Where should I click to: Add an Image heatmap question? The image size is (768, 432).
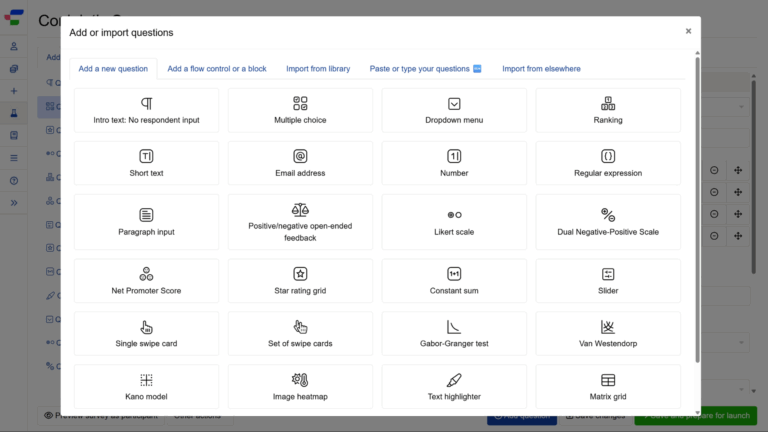tap(300, 387)
